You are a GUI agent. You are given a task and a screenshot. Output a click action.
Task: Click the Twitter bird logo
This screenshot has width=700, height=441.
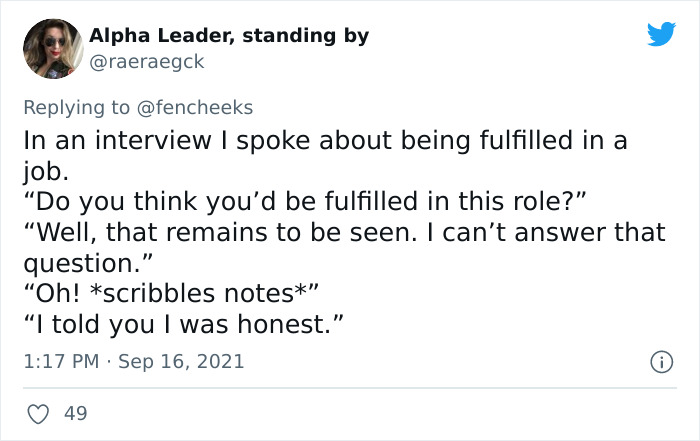tap(661, 34)
